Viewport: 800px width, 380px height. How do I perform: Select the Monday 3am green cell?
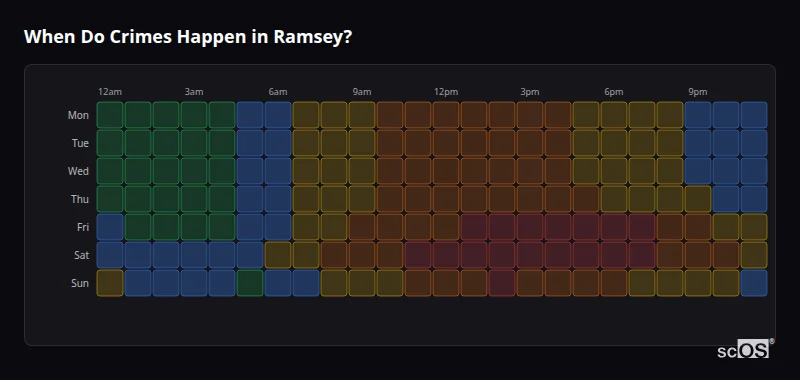[x=194, y=115]
